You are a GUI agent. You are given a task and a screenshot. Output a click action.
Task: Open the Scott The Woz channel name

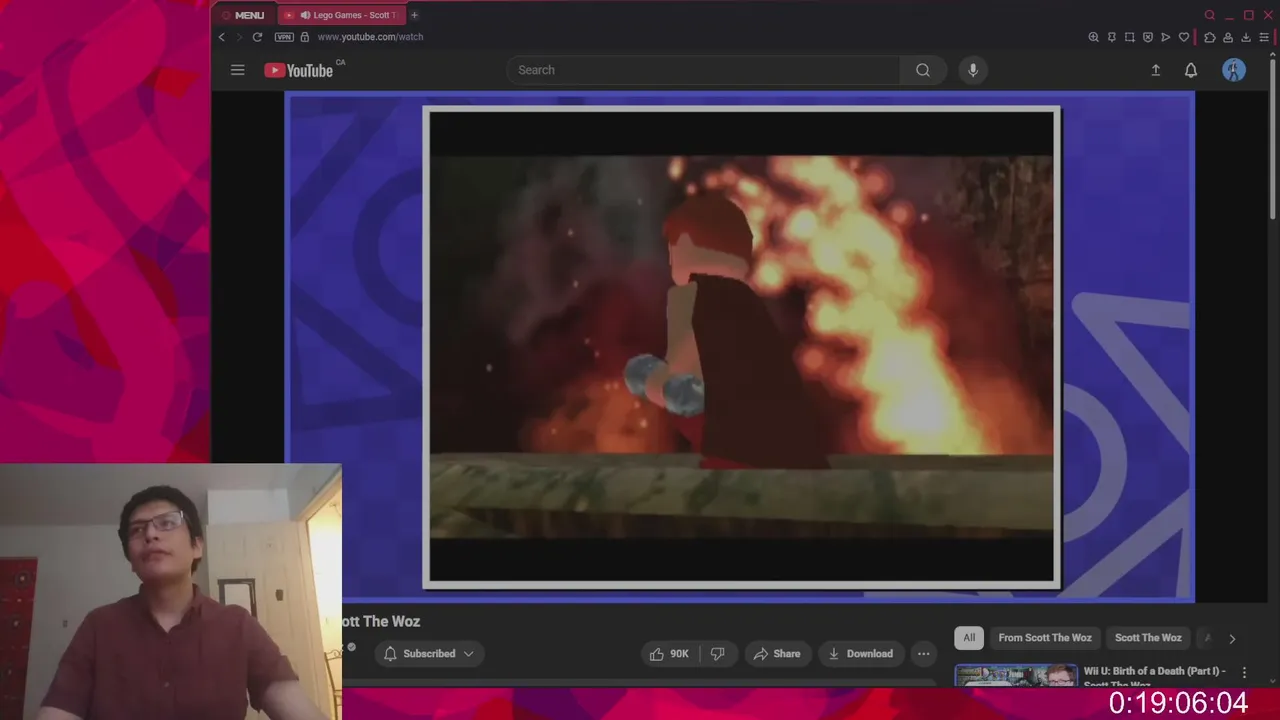(x=381, y=621)
